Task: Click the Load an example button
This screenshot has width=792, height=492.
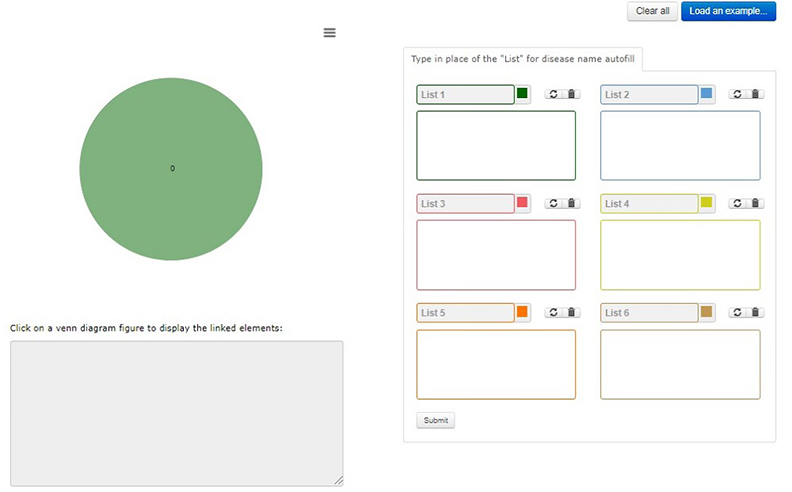Action: [728, 11]
